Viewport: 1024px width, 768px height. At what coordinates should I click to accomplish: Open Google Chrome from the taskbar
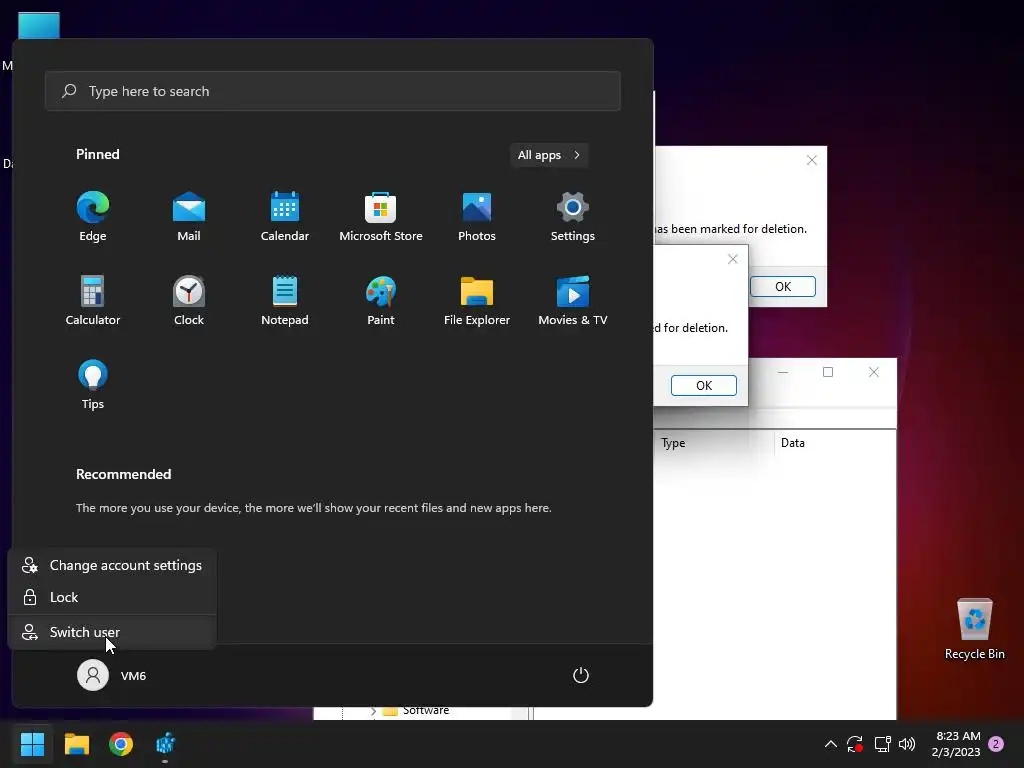(121, 744)
